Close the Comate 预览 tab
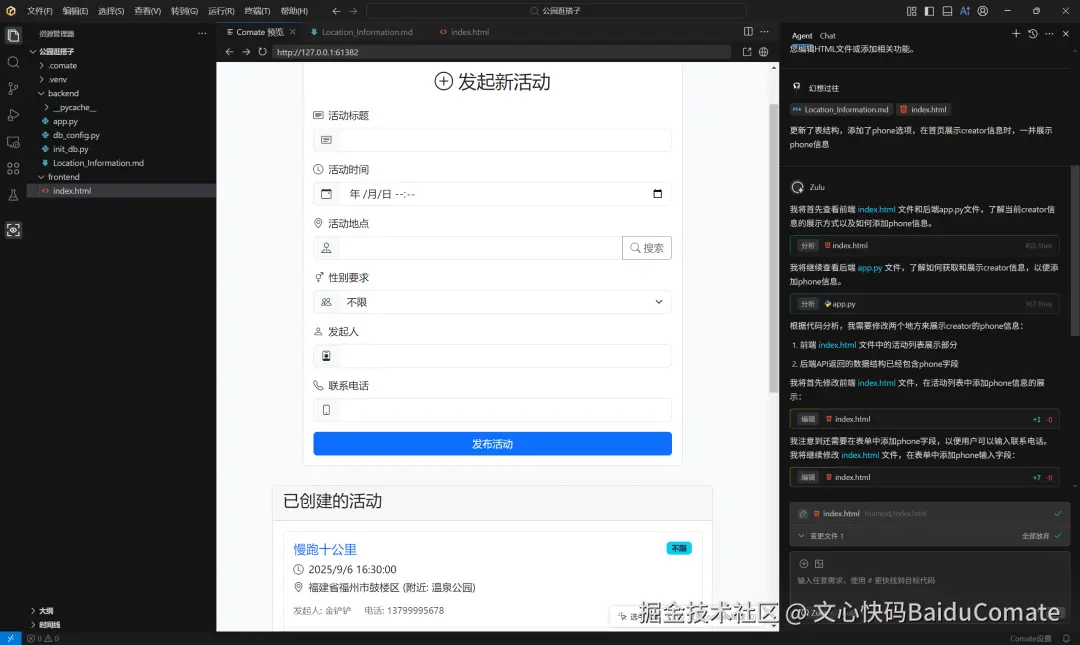Screen dimensions: 1080x645 coord(293,32)
